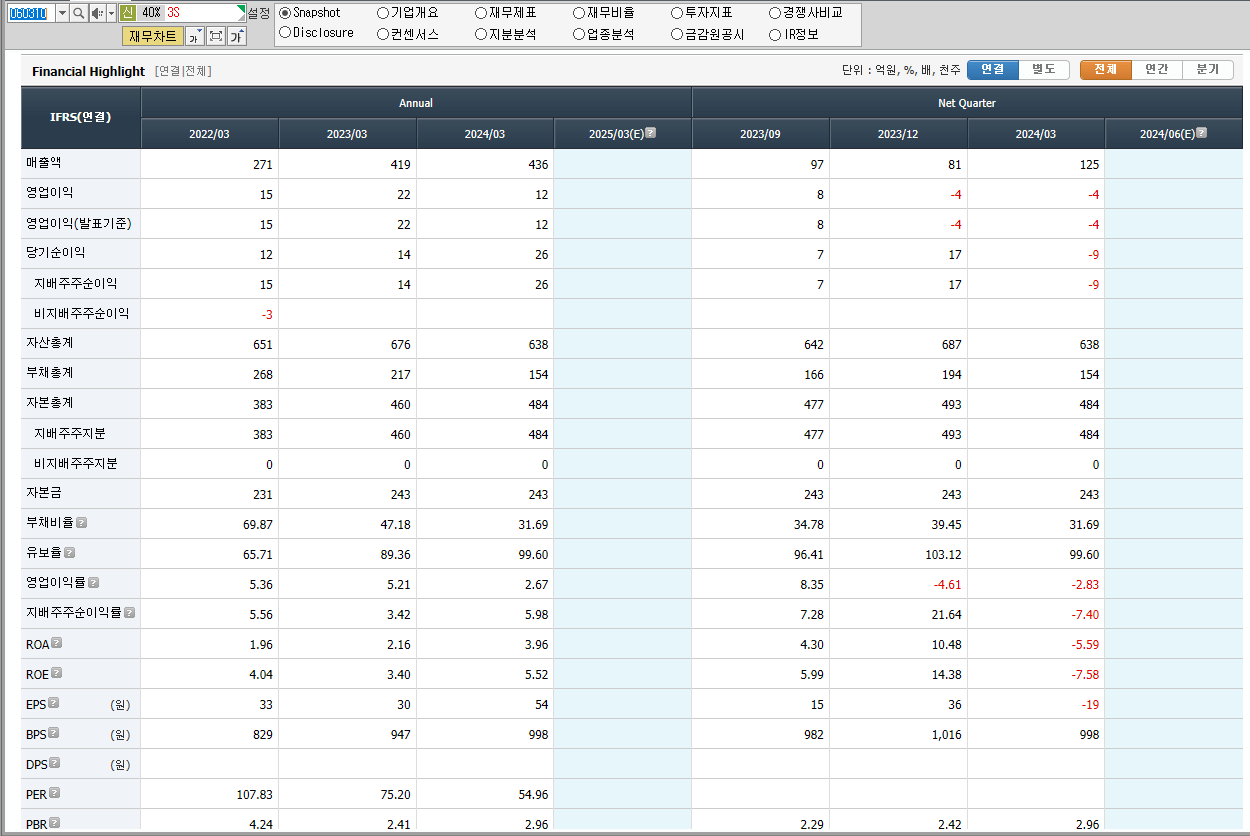
Task: Click the 2023/09 column header
Action: coord(760,134)
